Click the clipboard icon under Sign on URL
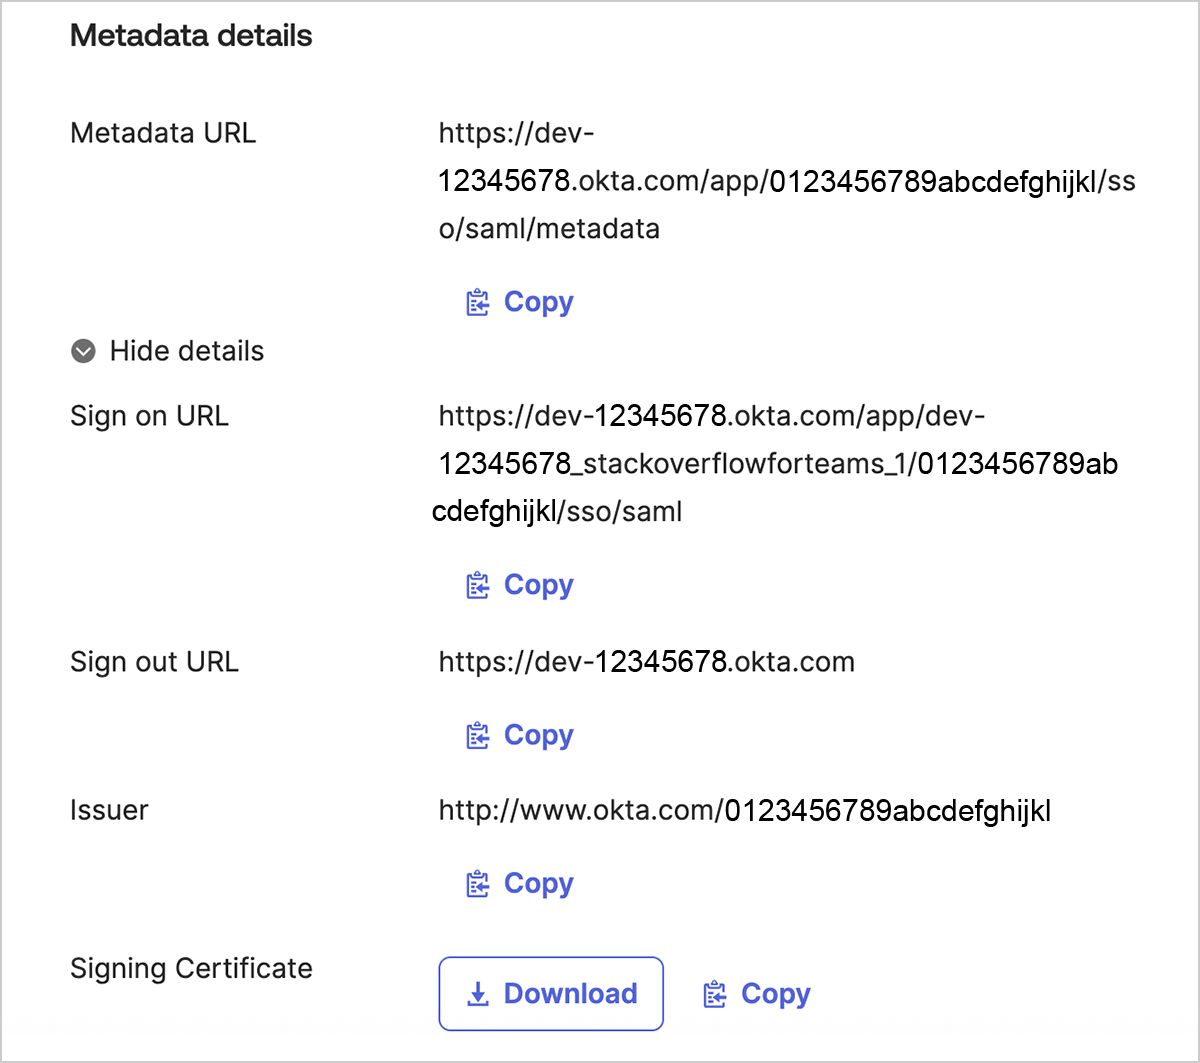 [478, 585]
